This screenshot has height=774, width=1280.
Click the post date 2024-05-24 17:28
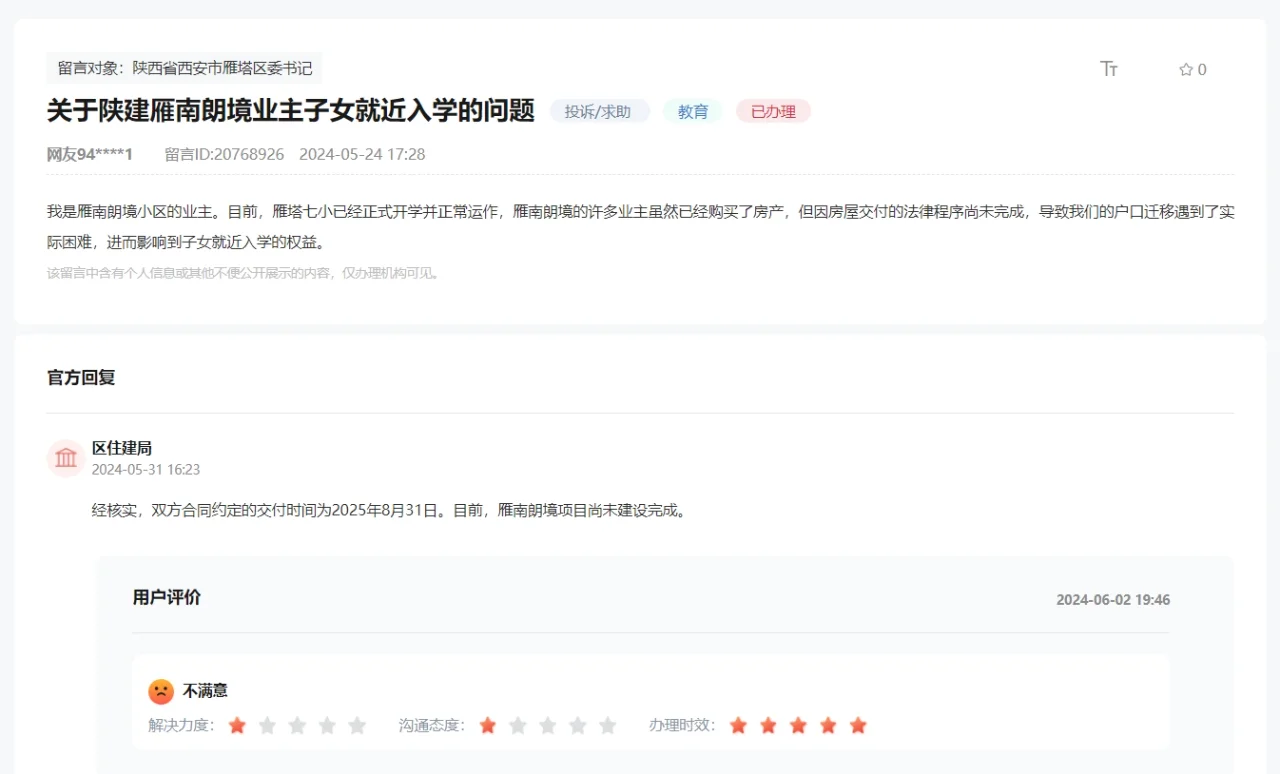coord(362,154)
